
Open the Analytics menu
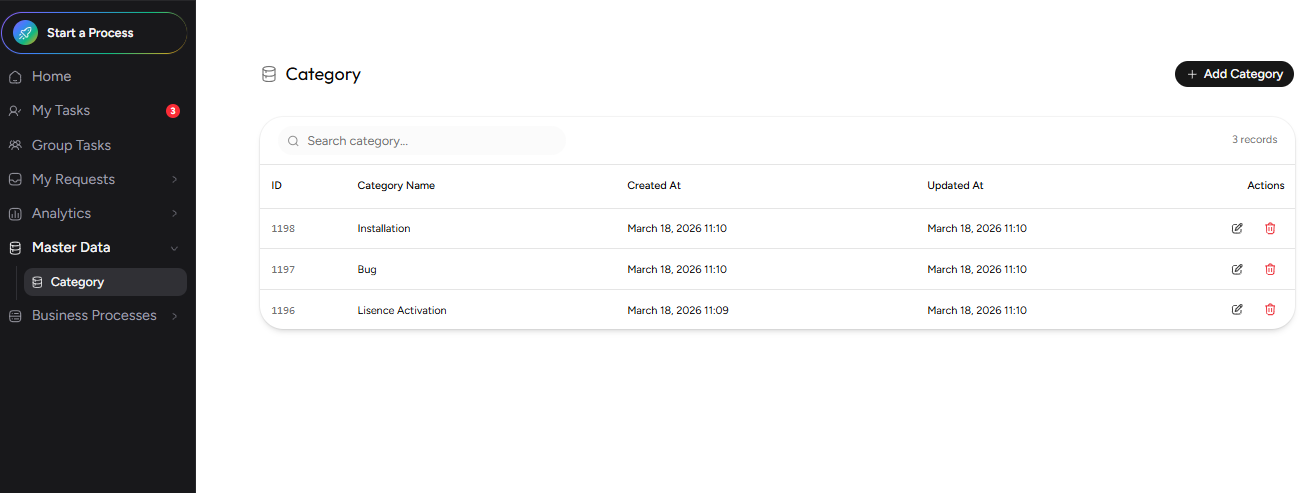[x=61, y=214]
